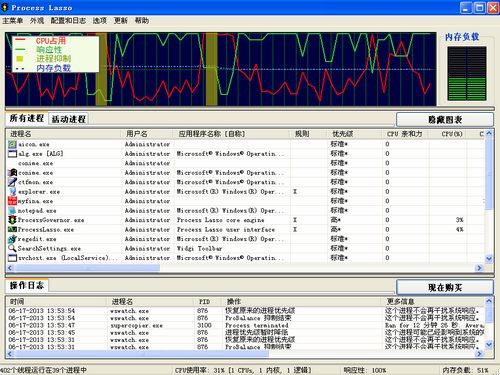Click the ctfmon.exe pen icon

(x=12, y=182)
